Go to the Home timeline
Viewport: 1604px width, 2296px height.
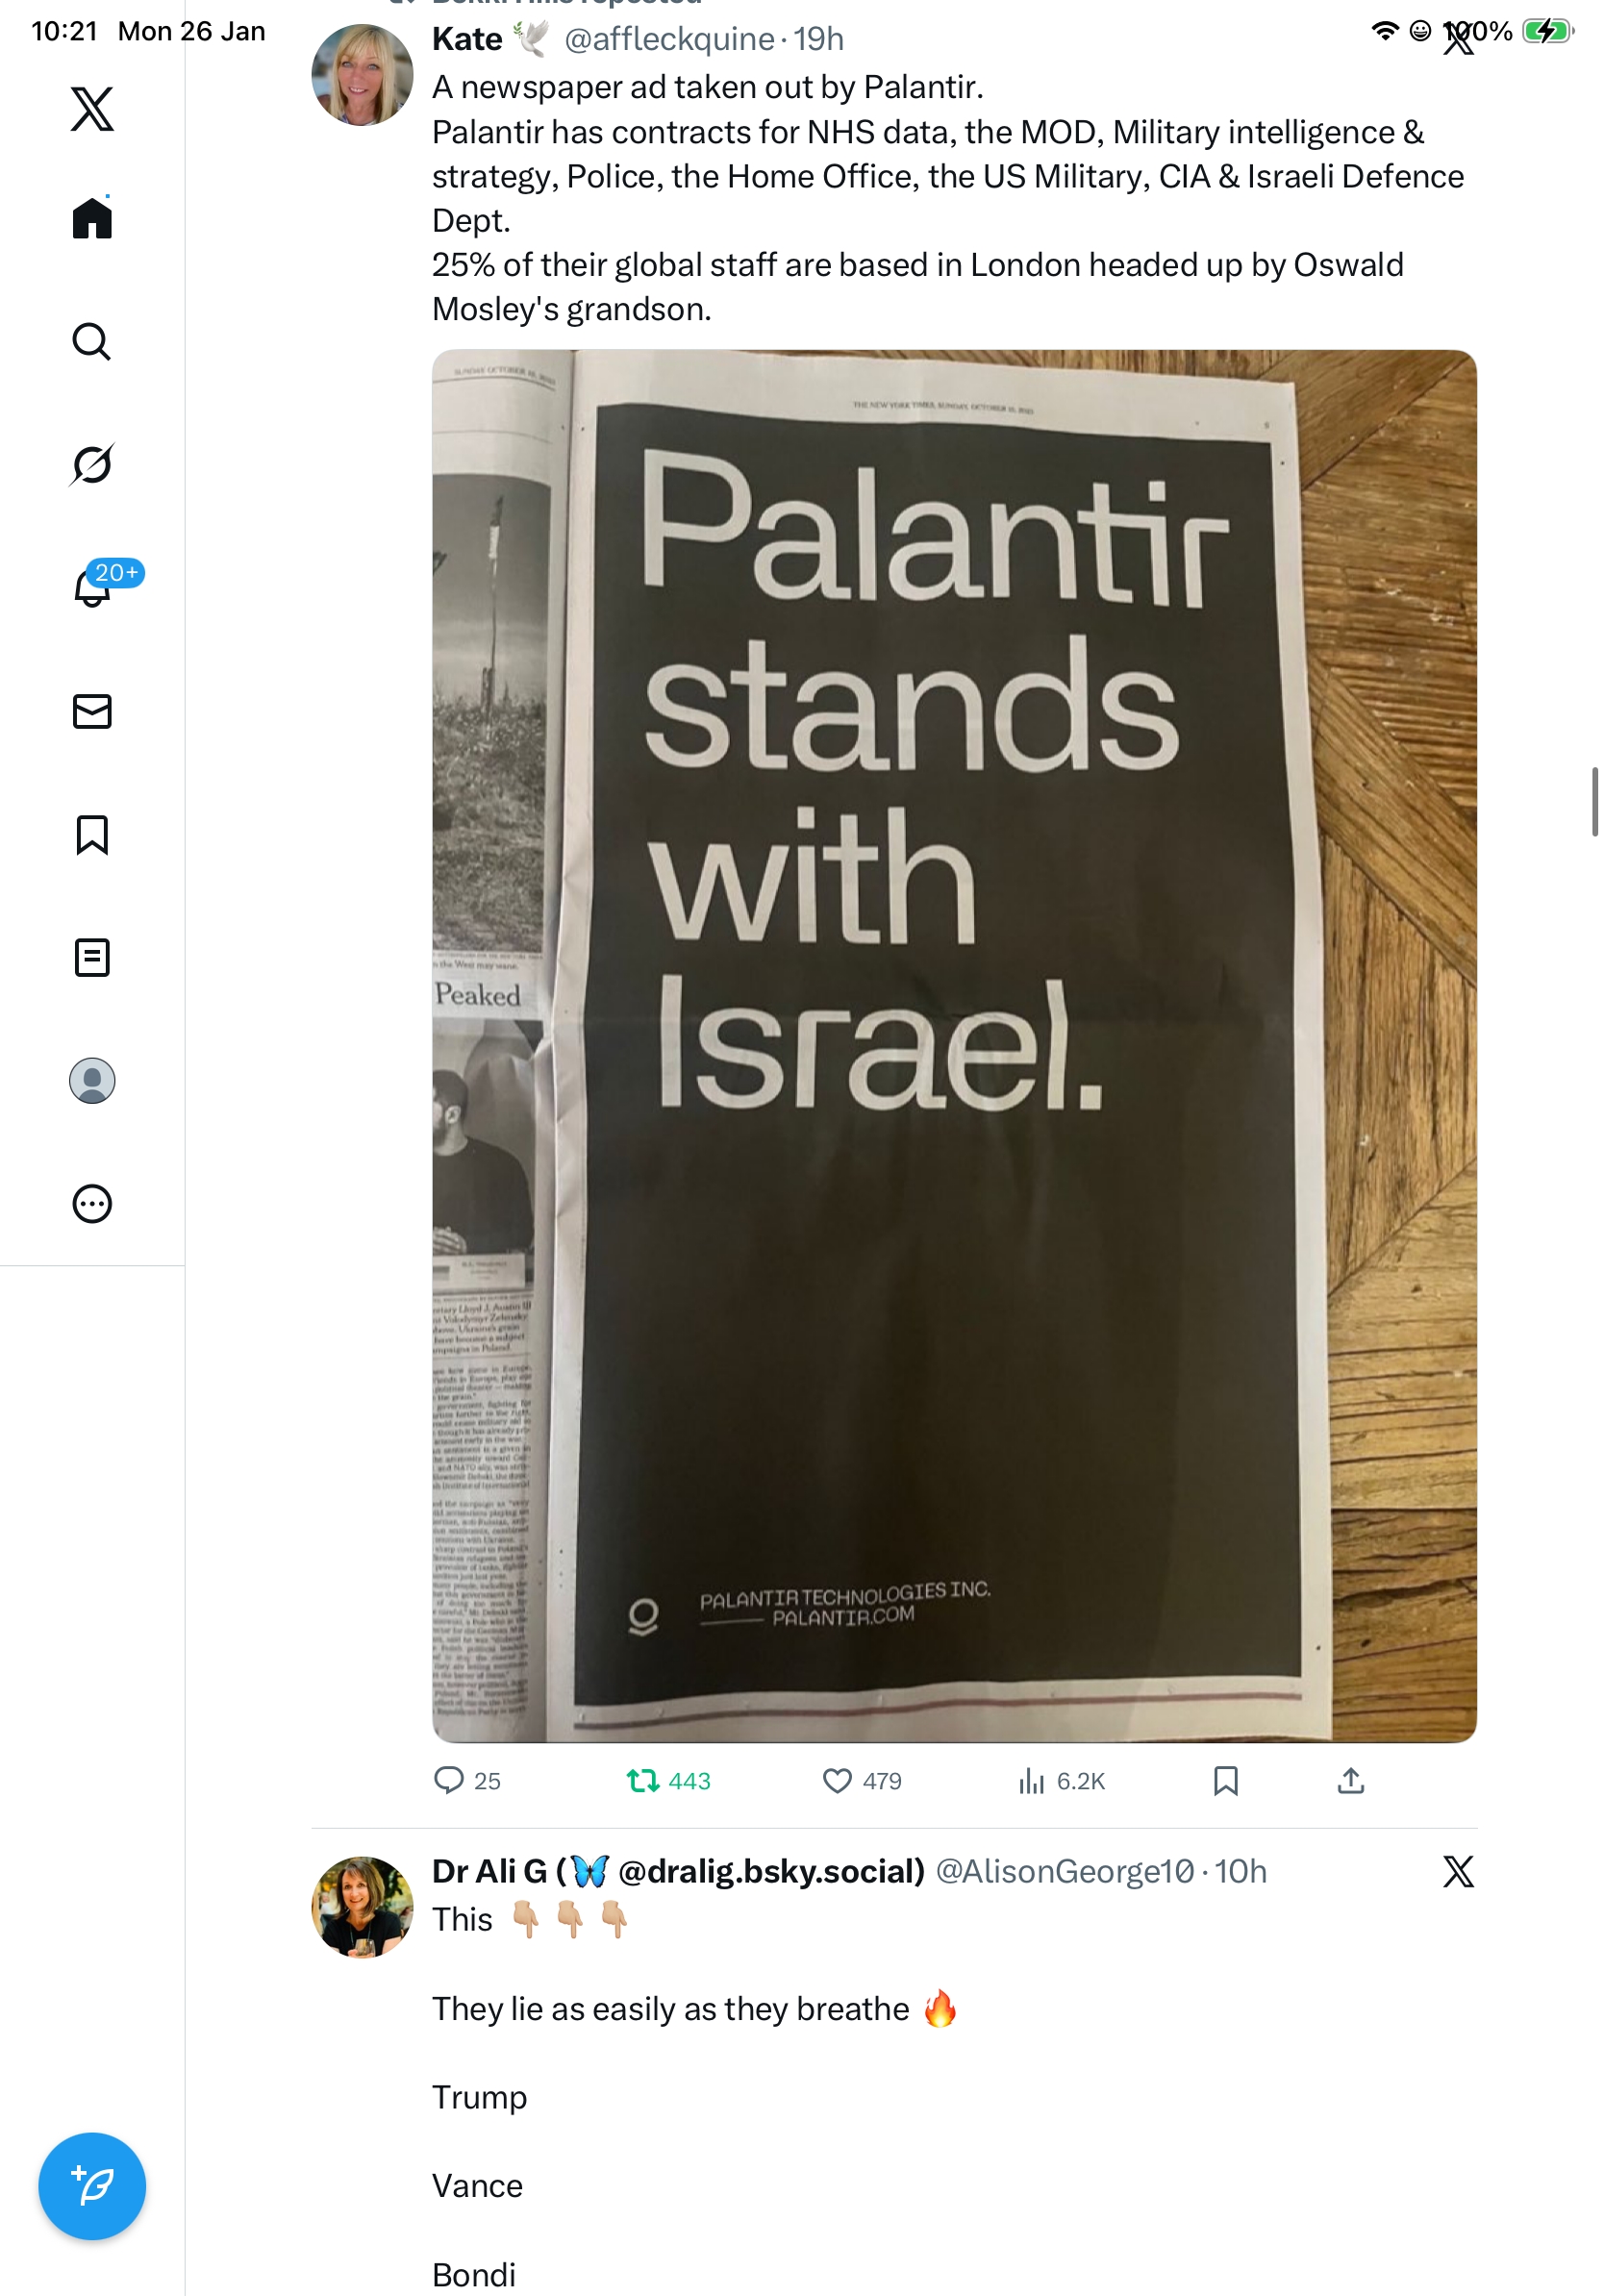(x=92, y=218)
